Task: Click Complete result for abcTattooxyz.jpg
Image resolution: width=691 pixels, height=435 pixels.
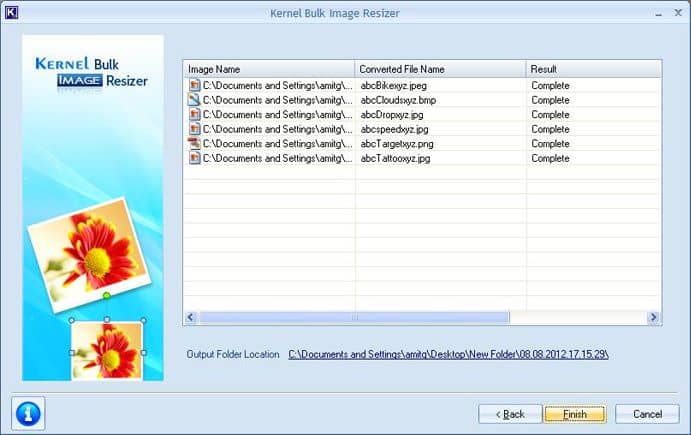Action: point(550,158)
